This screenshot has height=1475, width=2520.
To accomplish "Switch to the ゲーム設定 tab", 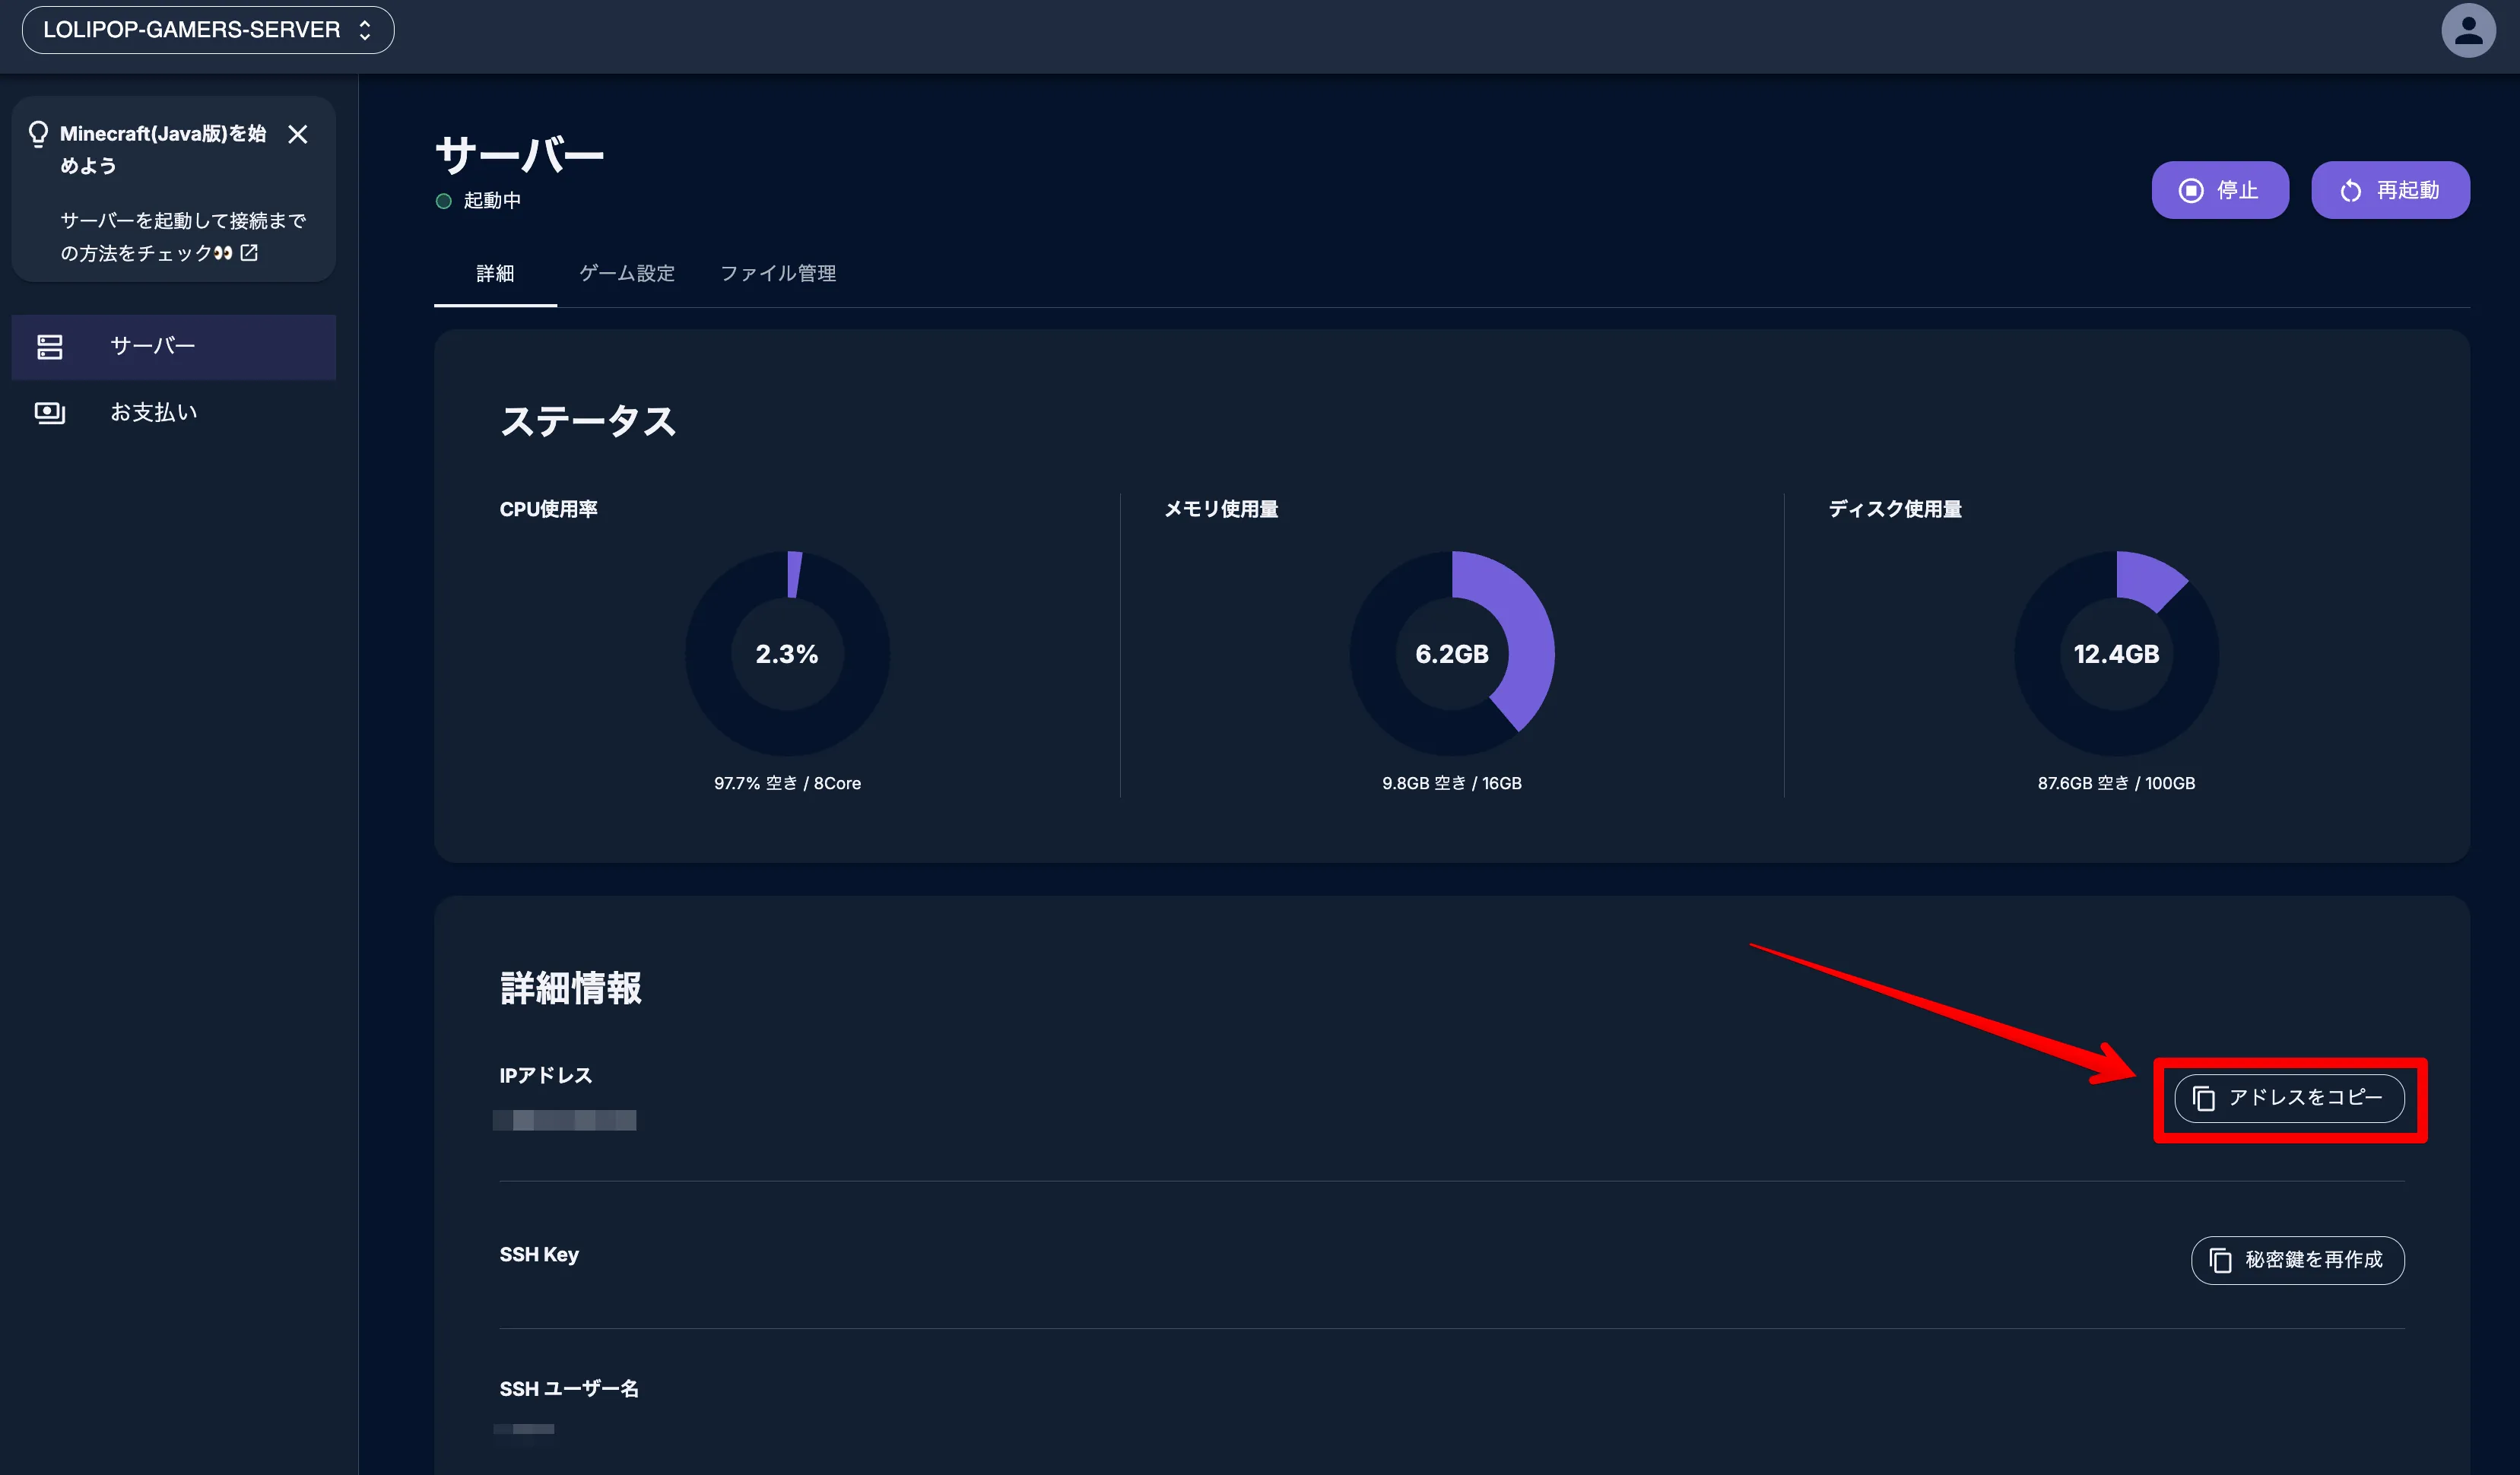I will click(x=627, y=273).
